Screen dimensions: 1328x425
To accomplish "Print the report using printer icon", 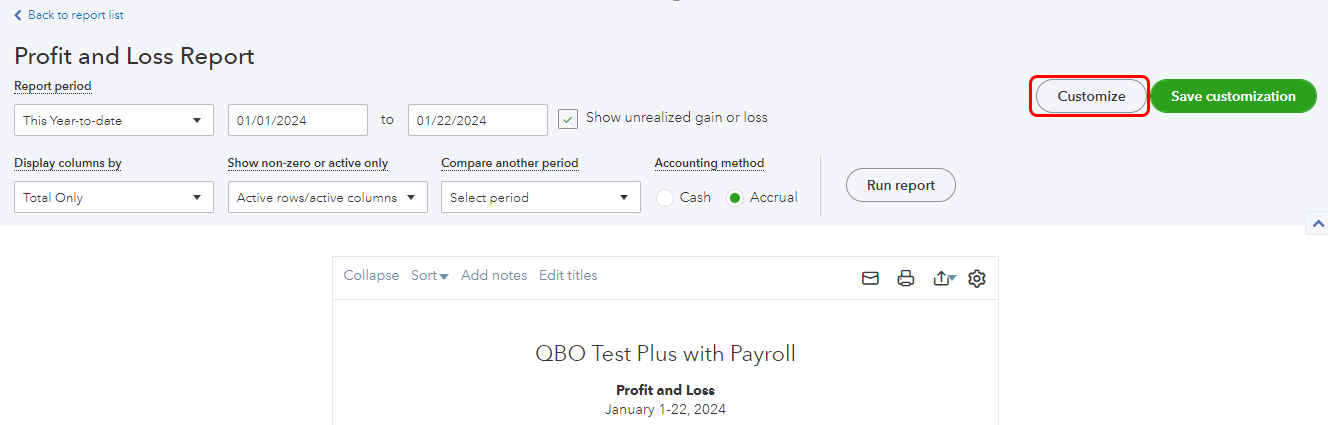I will [x=906, y=279].
